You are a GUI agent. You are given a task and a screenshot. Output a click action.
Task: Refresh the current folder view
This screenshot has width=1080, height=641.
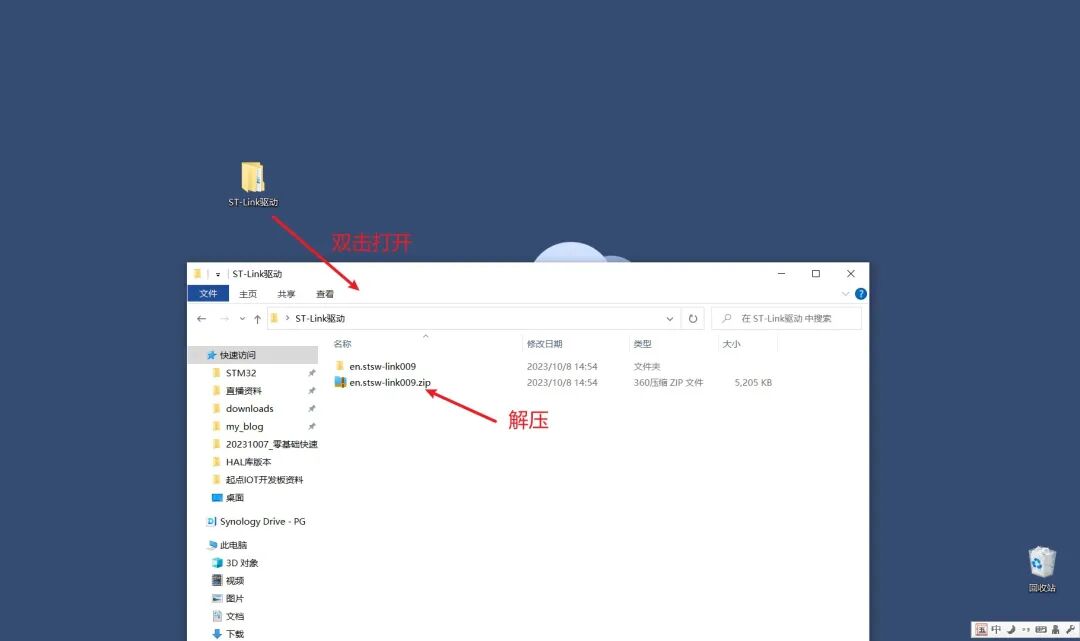[x=692, y=319]
